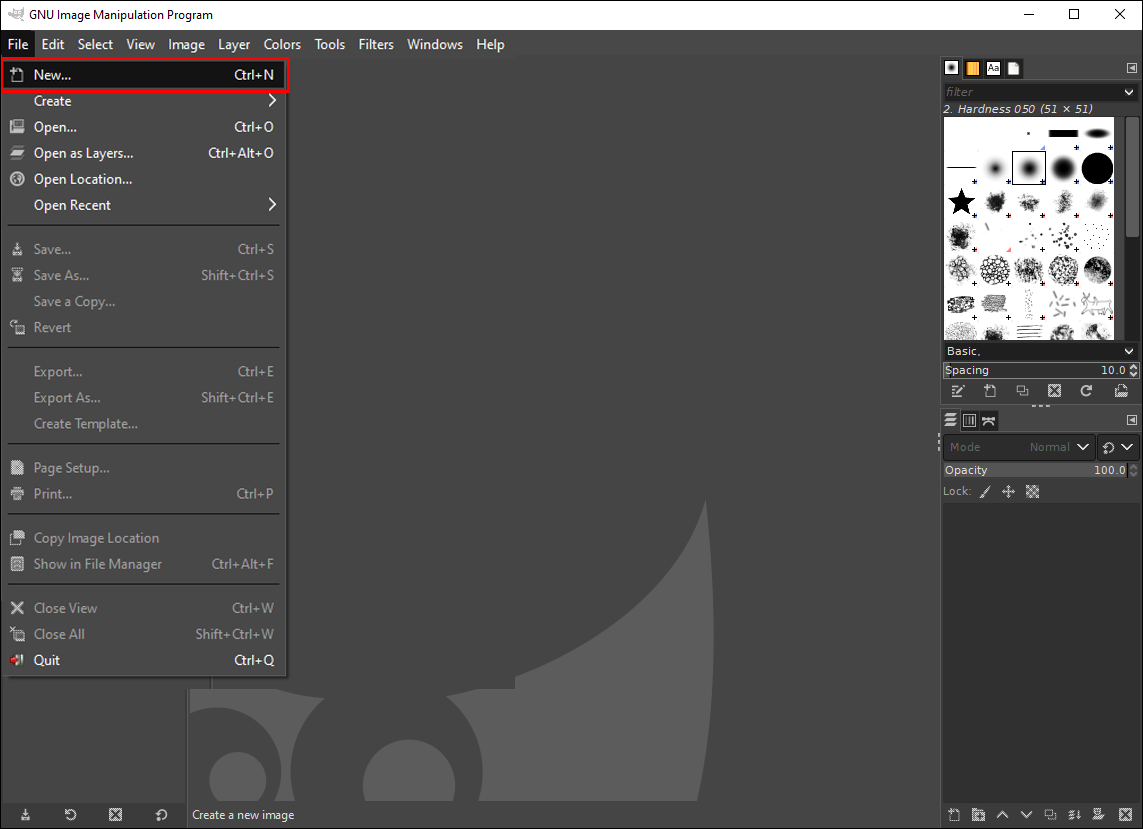Viewport: 1143px width, 829px height.
Task: Toggle lock position and size icon
Action: point(1008,491)
